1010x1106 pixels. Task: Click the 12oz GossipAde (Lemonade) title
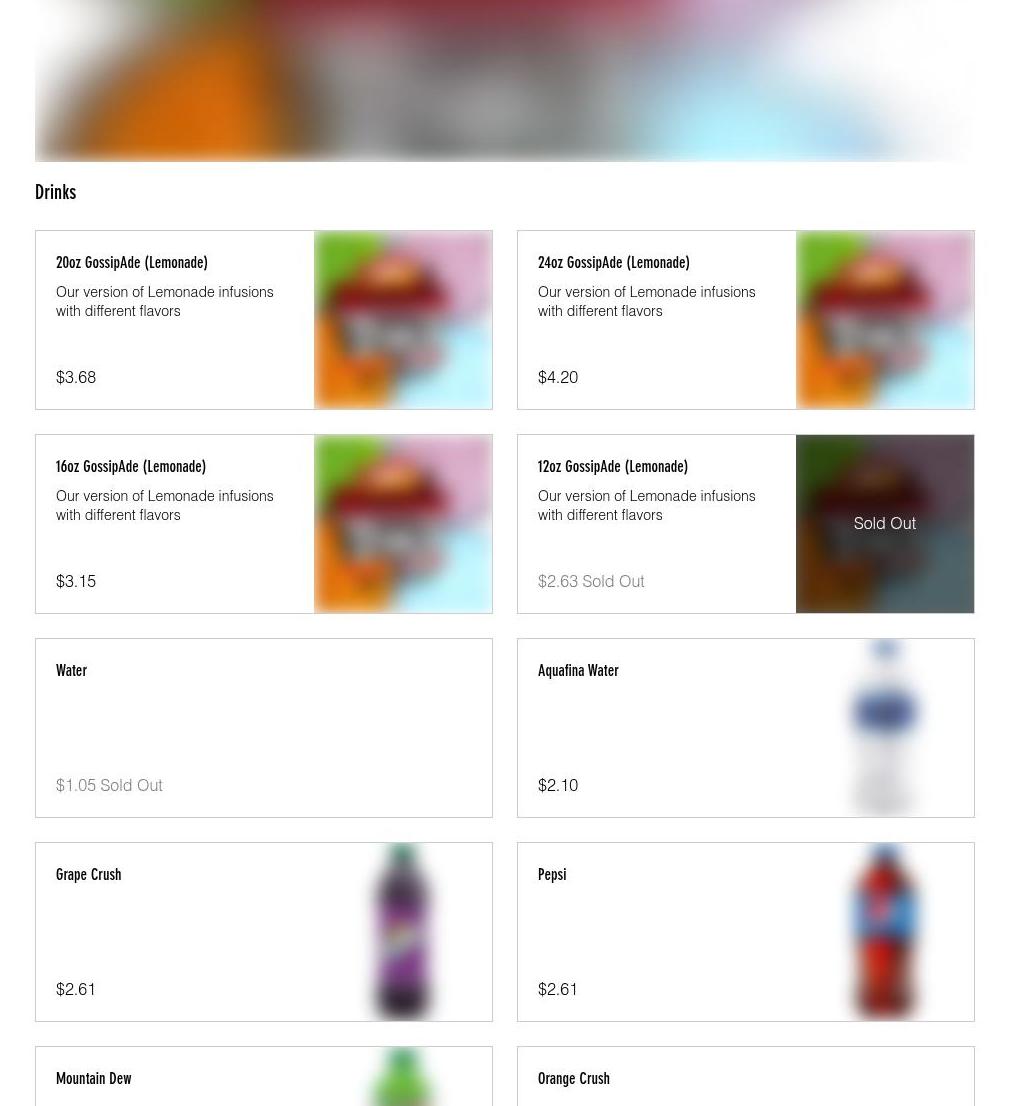click(612, 466)
